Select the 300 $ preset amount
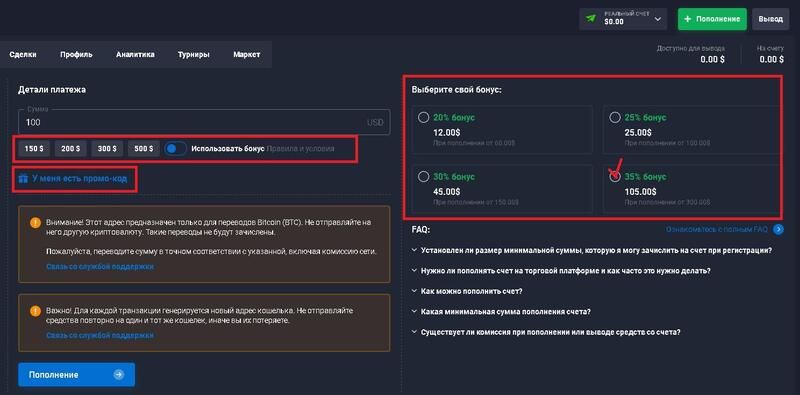 click(x=107, y=149)
